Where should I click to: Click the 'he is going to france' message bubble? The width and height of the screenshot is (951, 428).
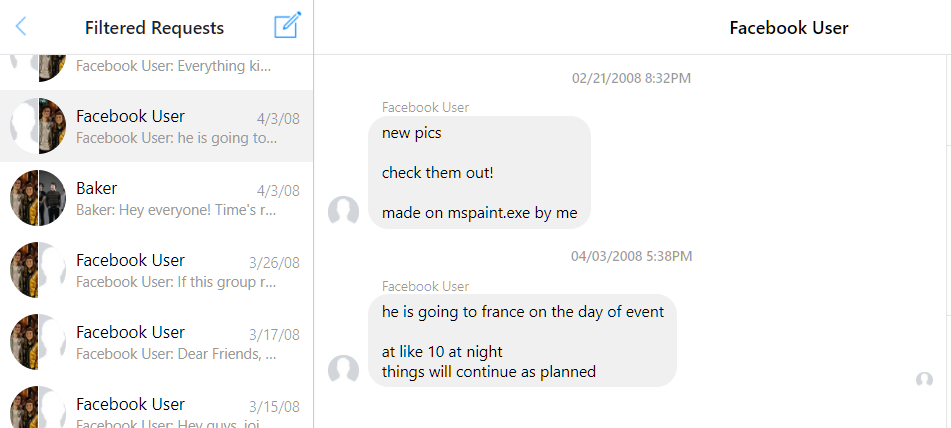tap(522, 341)
